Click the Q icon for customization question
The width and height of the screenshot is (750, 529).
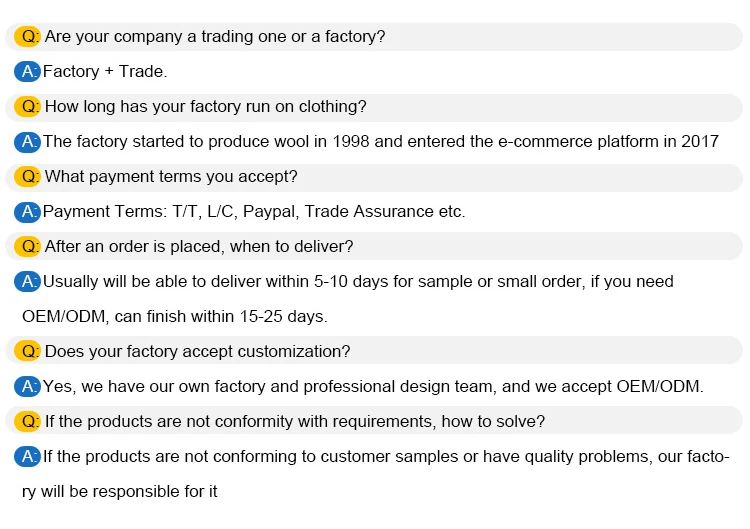[x=27, y=352]
